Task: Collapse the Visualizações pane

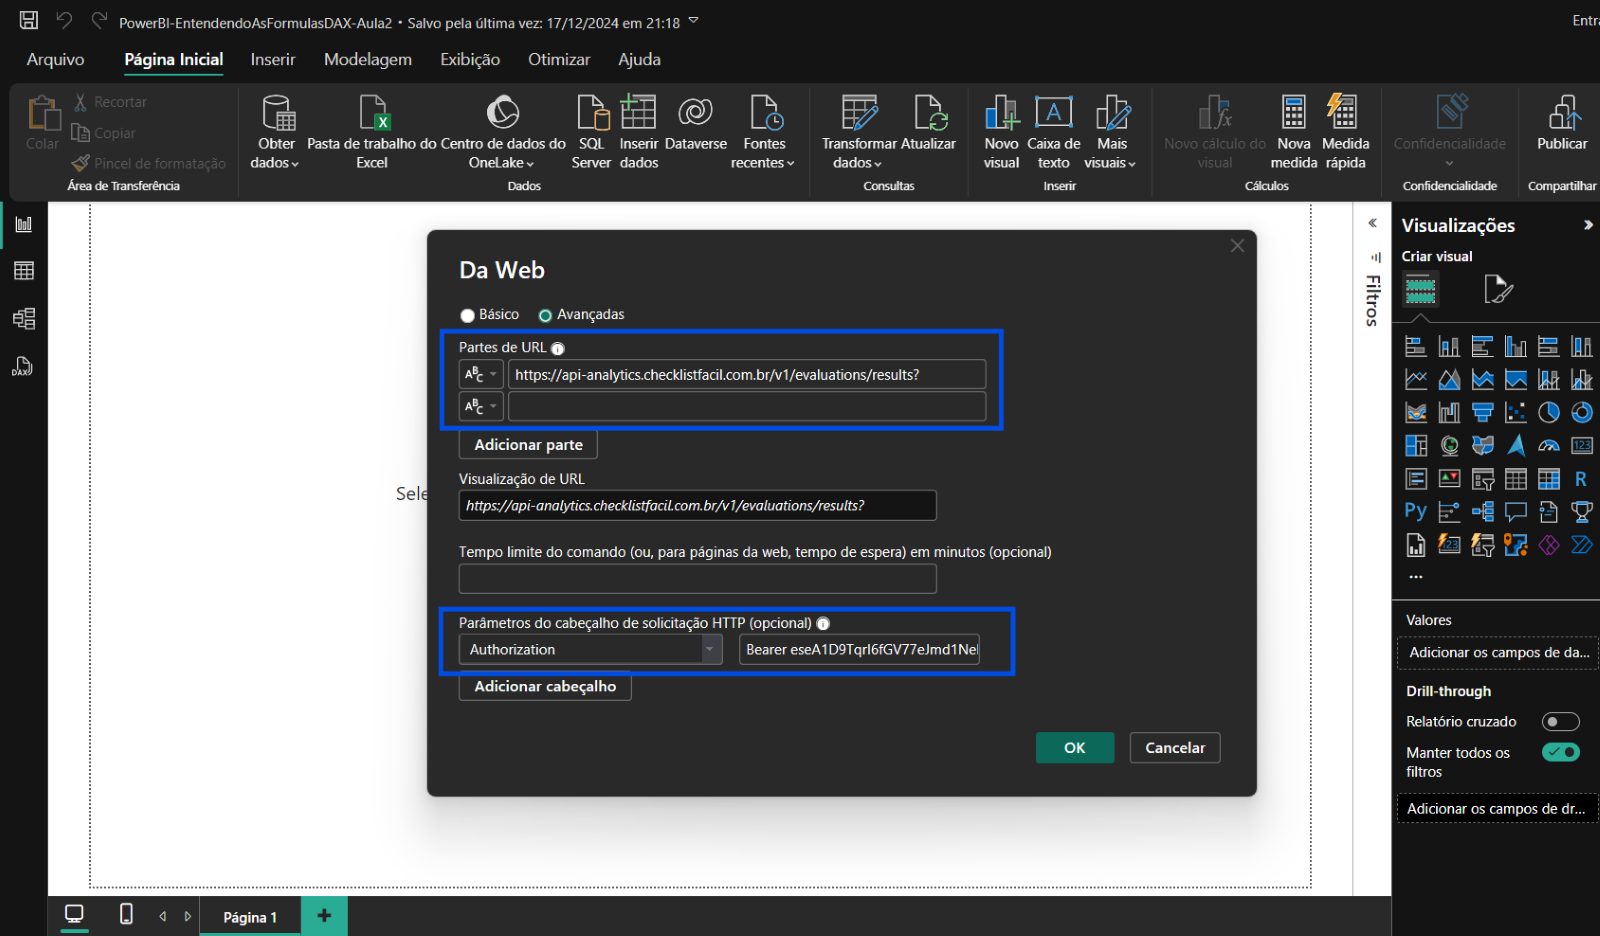Action: 1588,225
